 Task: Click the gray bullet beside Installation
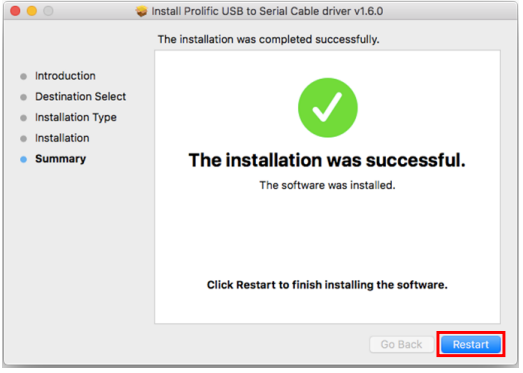coord(23,139)
